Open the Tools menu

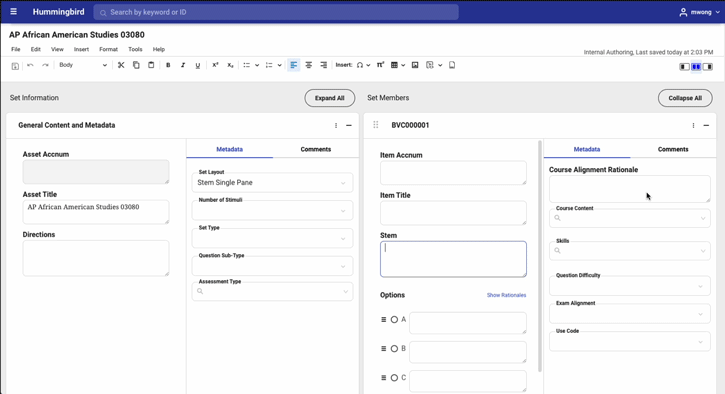(135, 49)
